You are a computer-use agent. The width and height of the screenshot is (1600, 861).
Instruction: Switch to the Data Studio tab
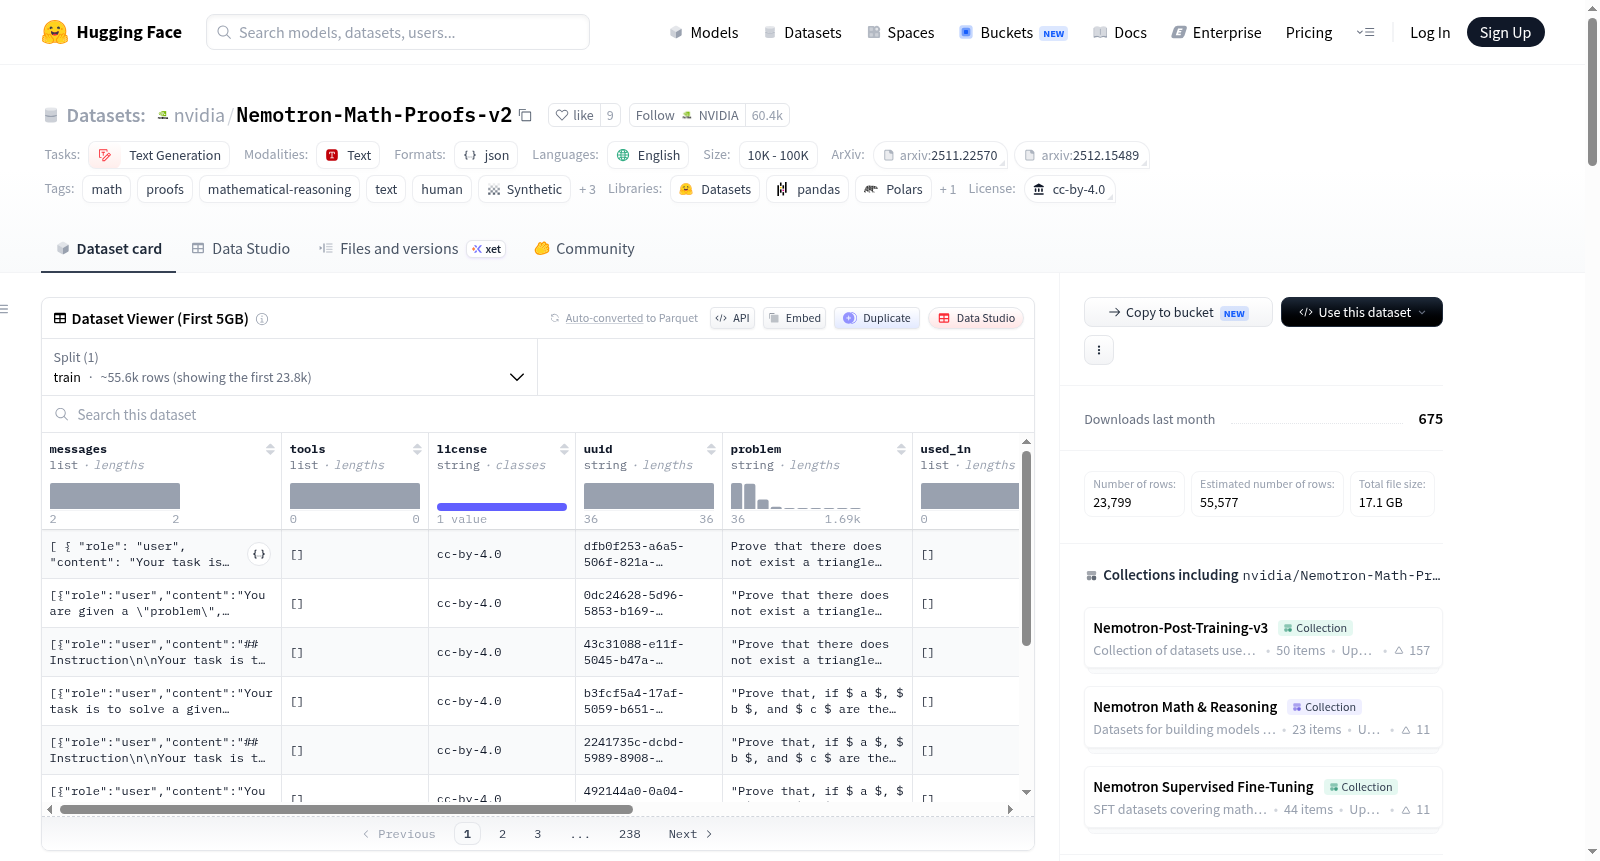240,248
